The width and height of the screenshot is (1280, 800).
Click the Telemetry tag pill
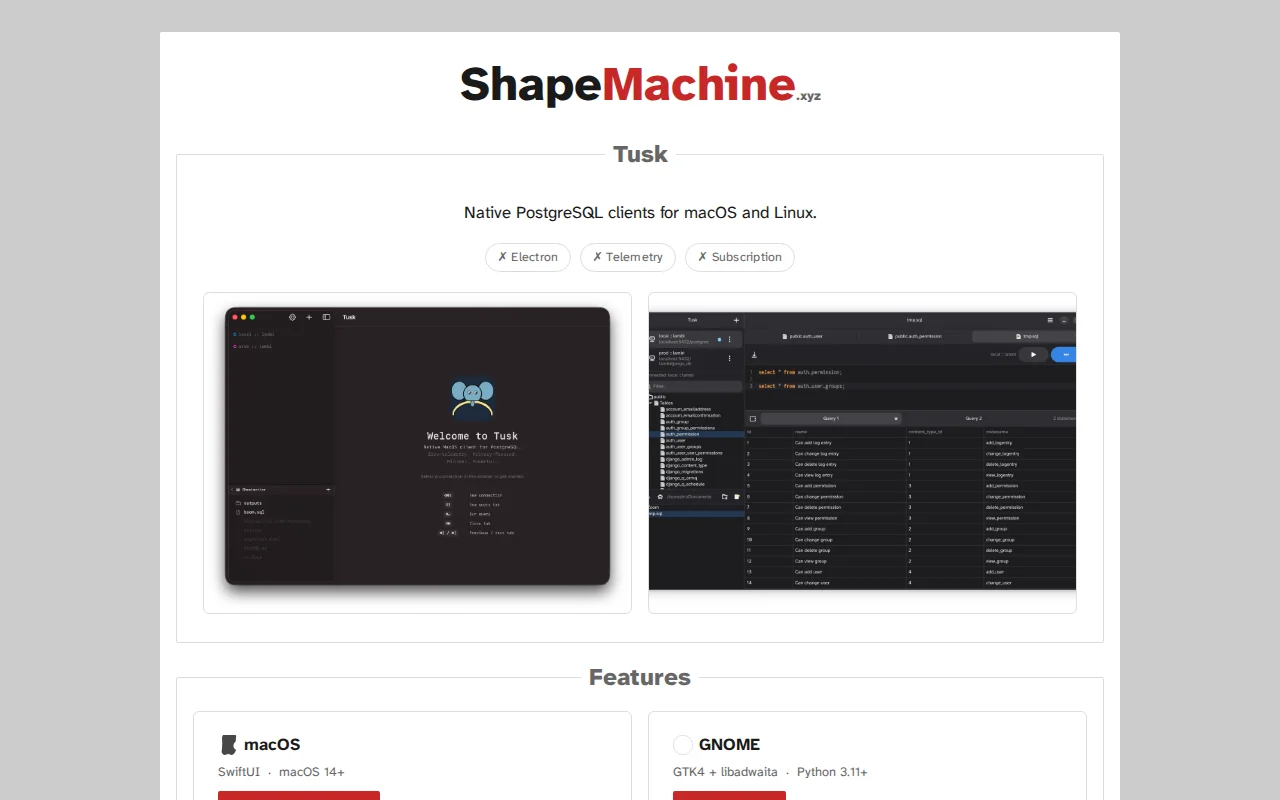coord(628,257)
